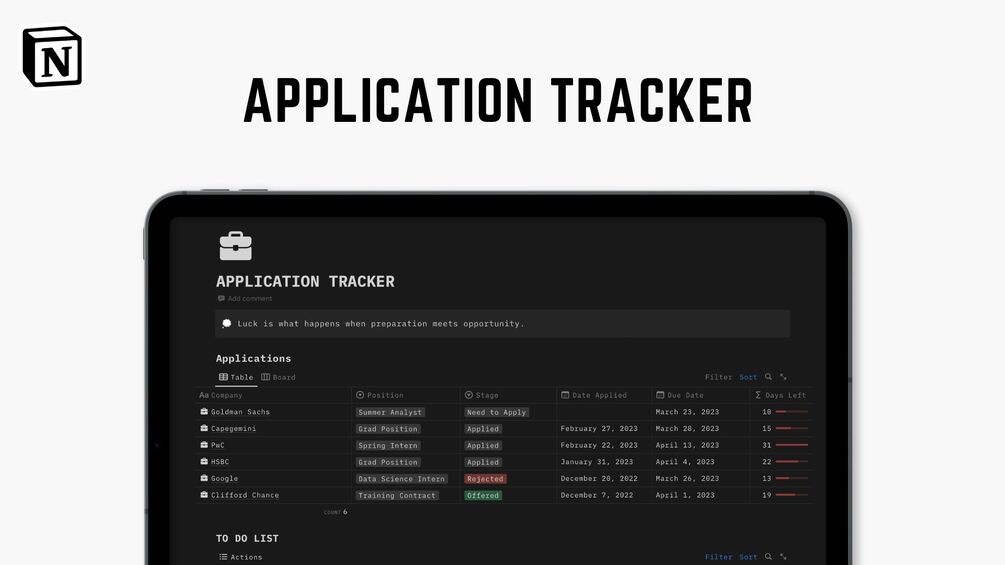Open Filter for To Do List
The image size is (1005, 565).
718,557
